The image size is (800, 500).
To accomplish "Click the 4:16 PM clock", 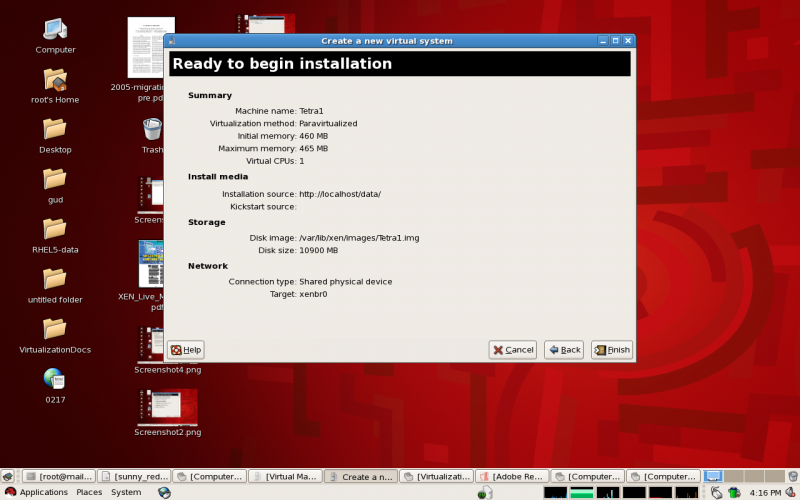I will [x=765, y=492].
